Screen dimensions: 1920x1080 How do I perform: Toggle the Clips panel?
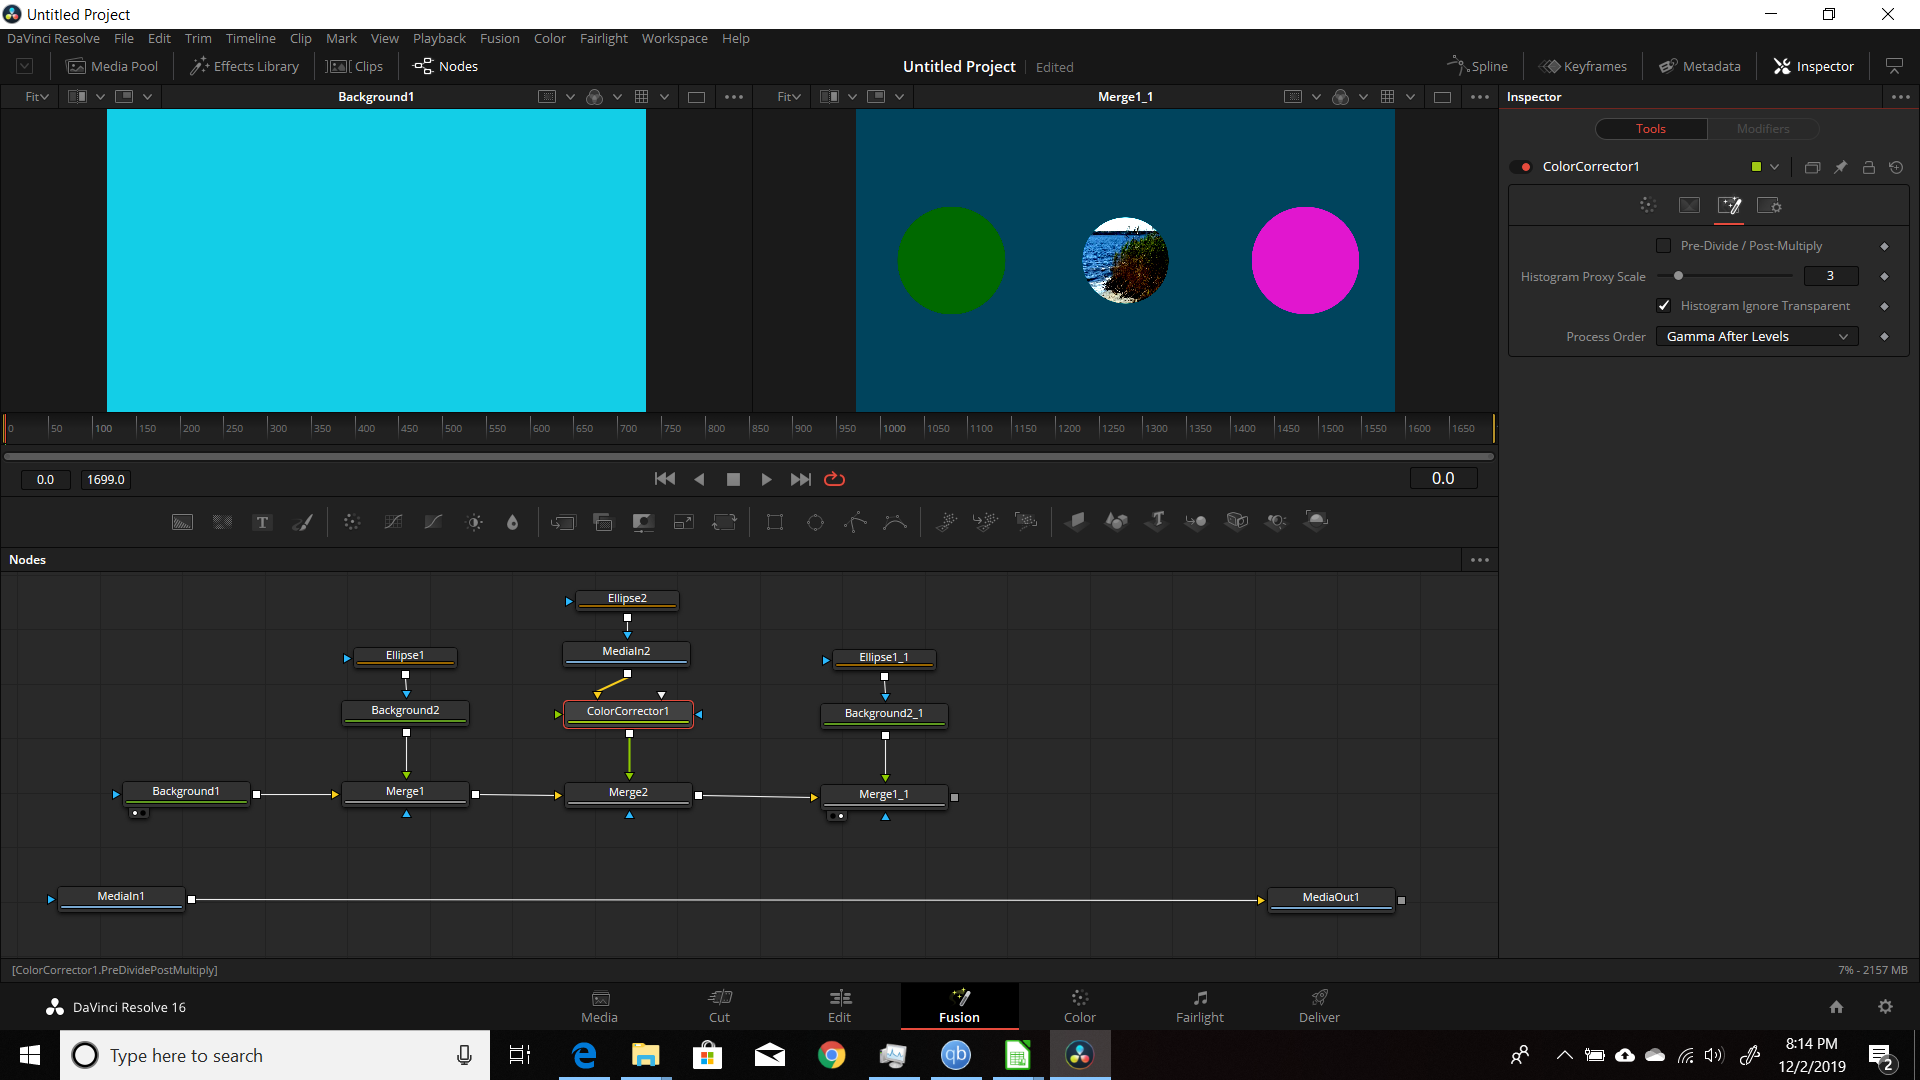pos(355,66)
